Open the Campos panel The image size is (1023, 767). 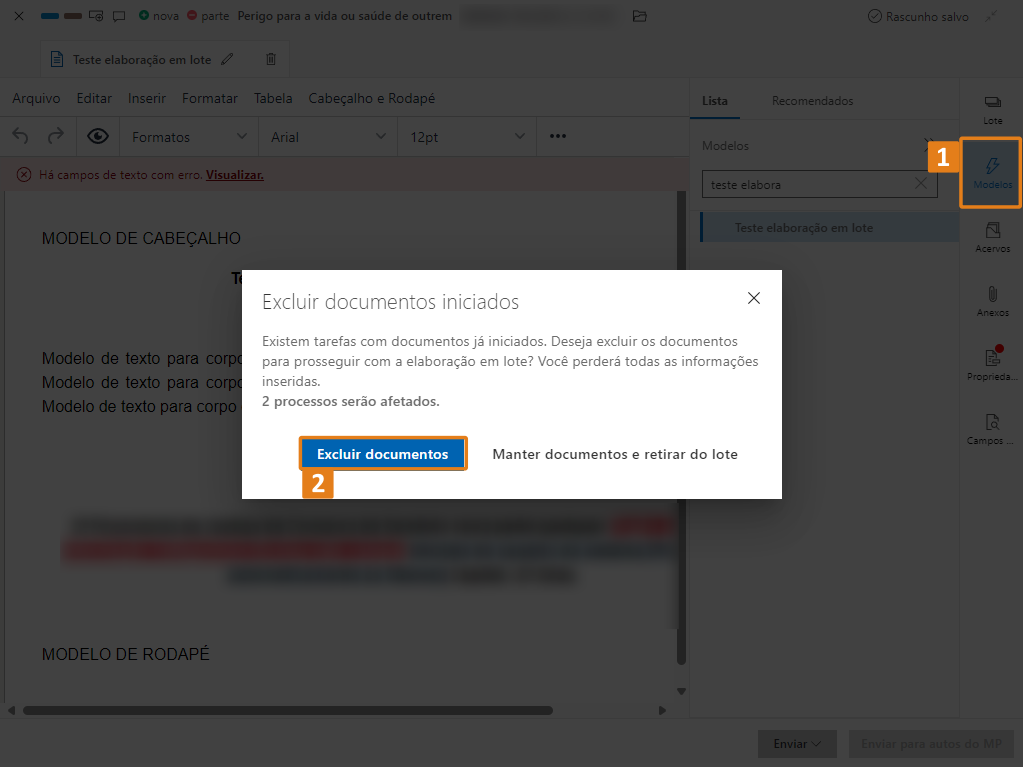[x=990, y=432]
